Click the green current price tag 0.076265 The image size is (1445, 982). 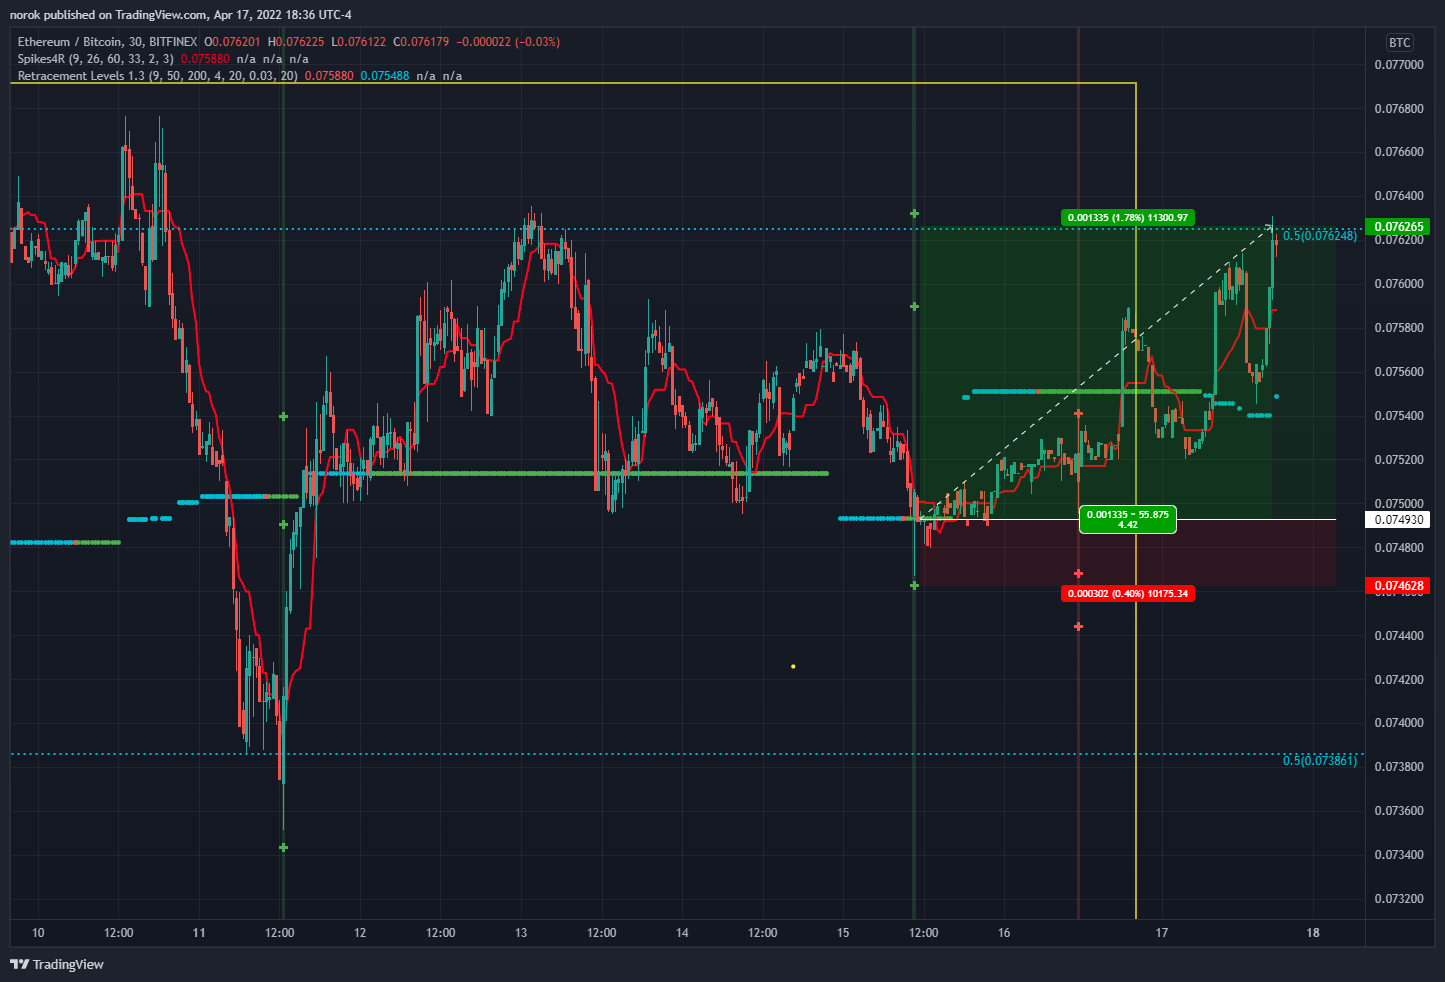pos(1398,227)
